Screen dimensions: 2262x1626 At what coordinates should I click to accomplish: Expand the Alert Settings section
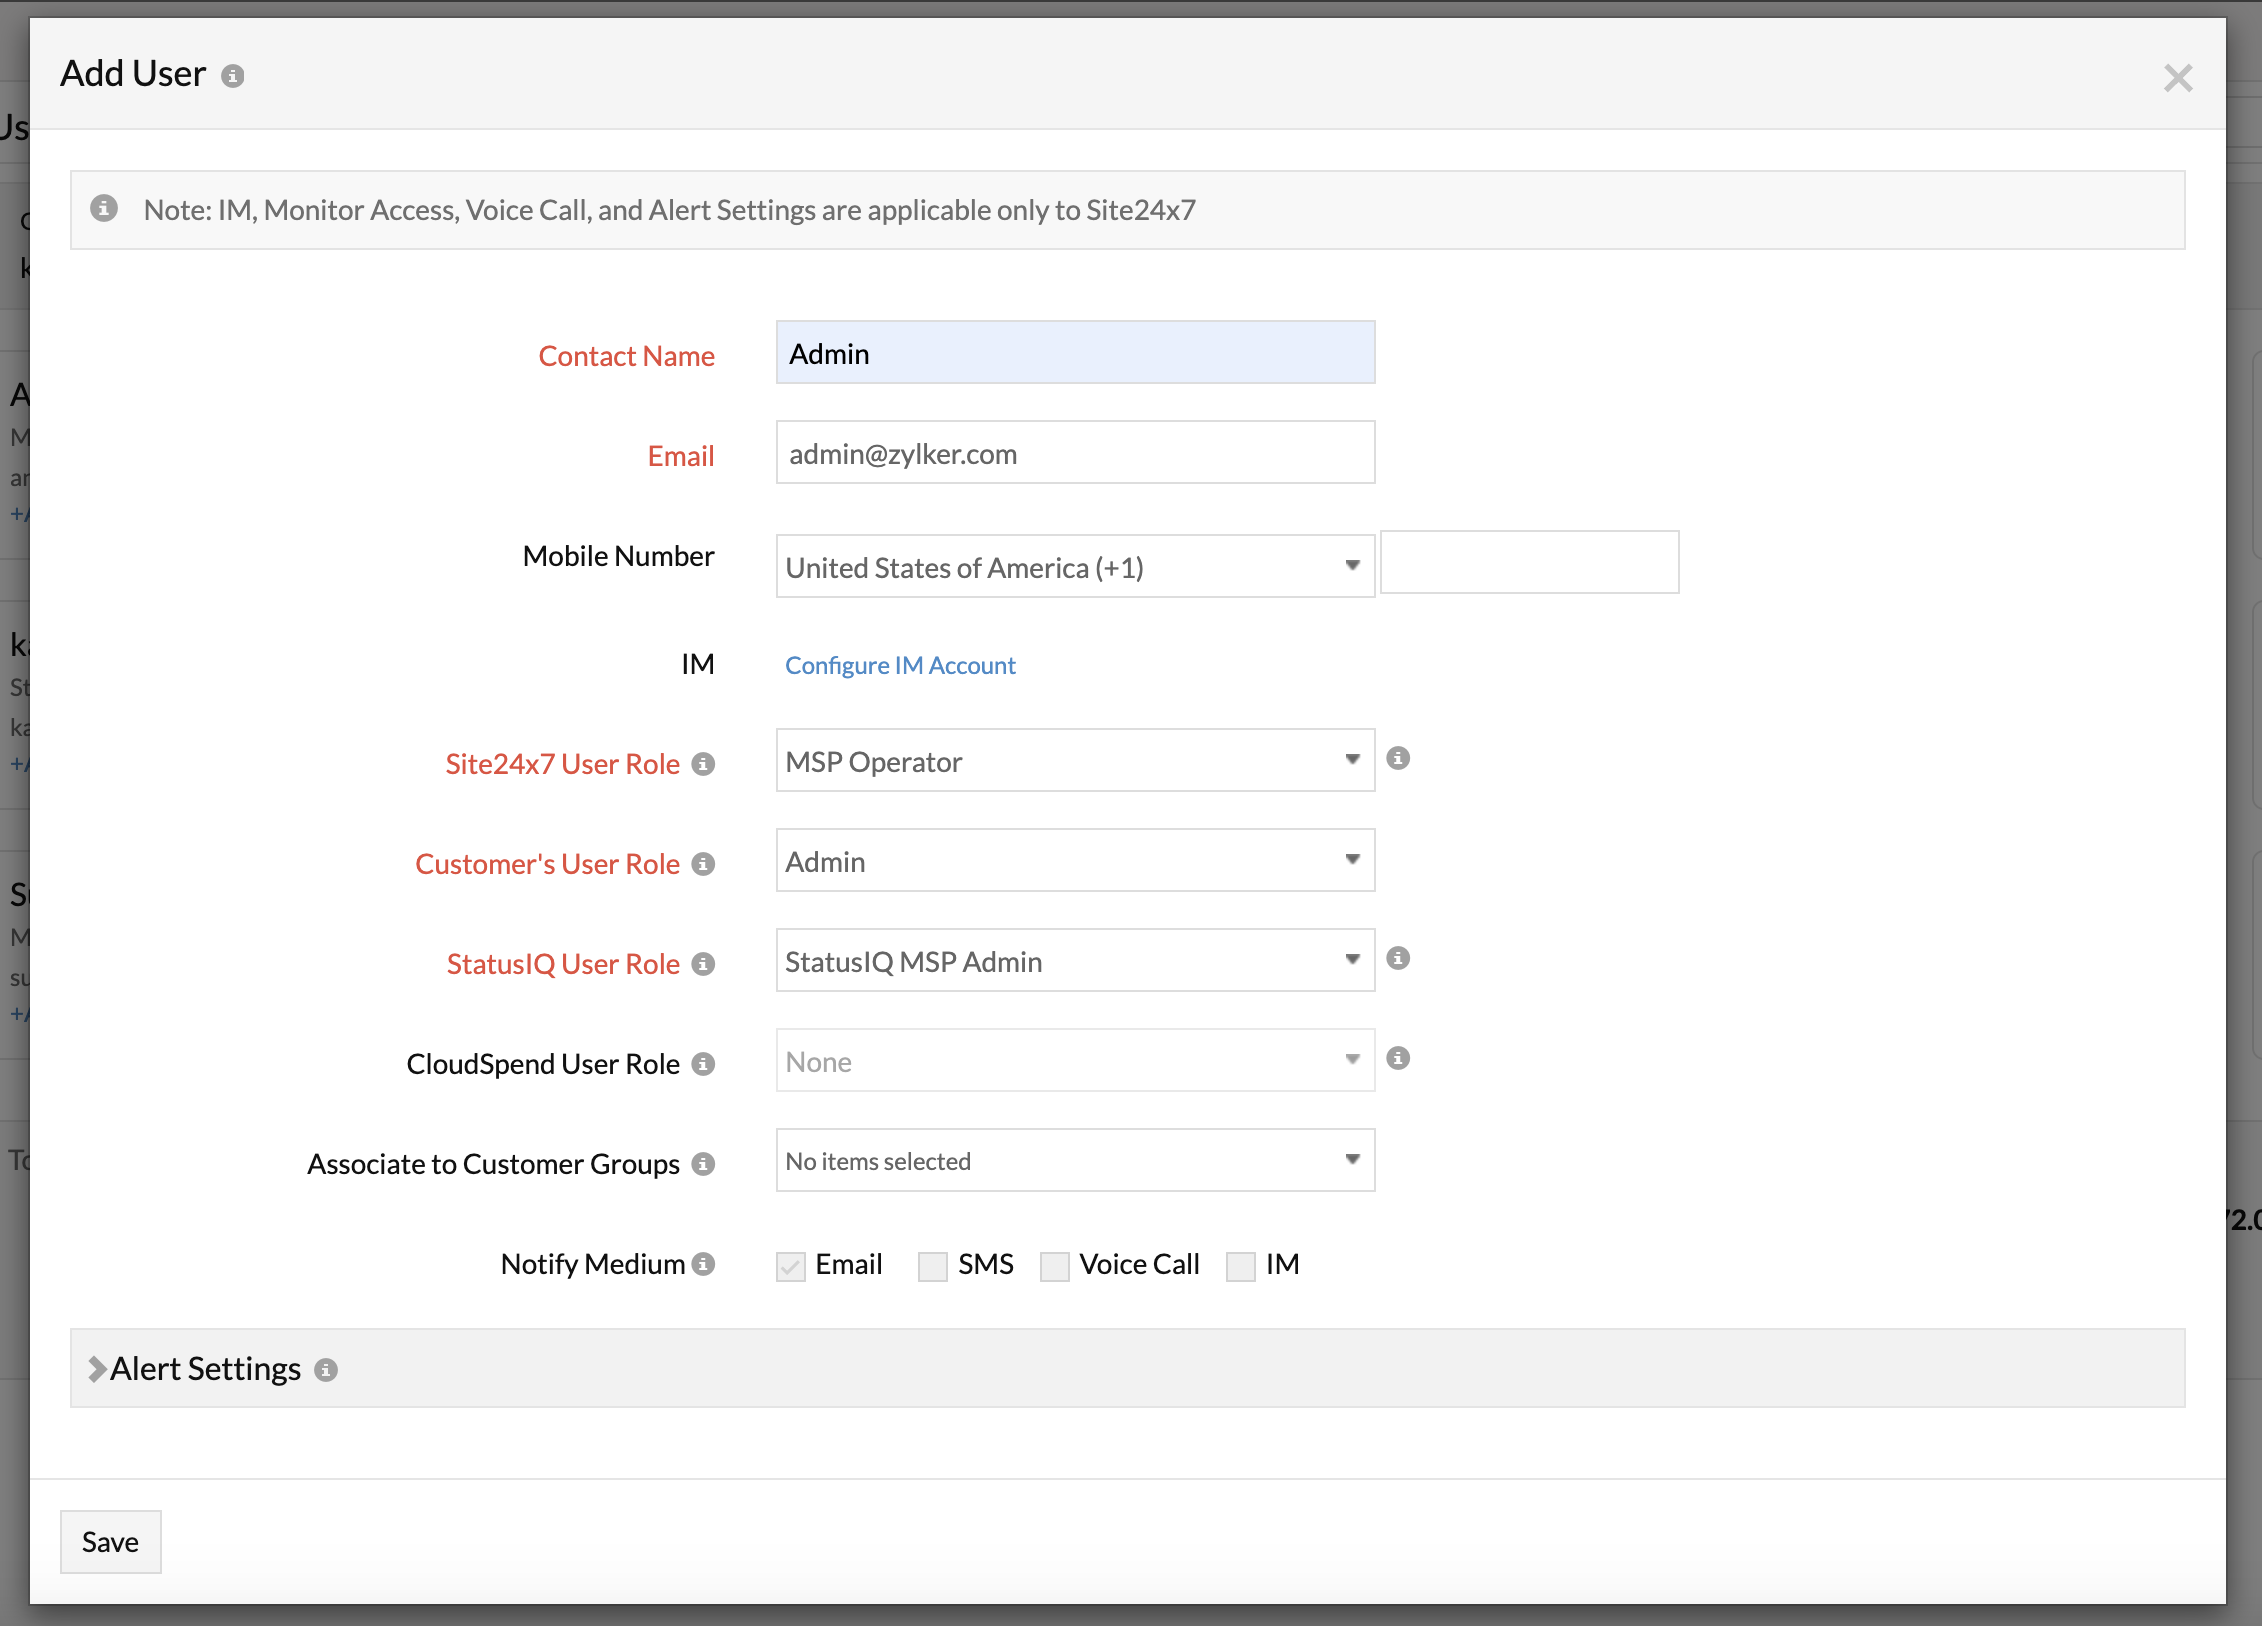point(97,1369)
